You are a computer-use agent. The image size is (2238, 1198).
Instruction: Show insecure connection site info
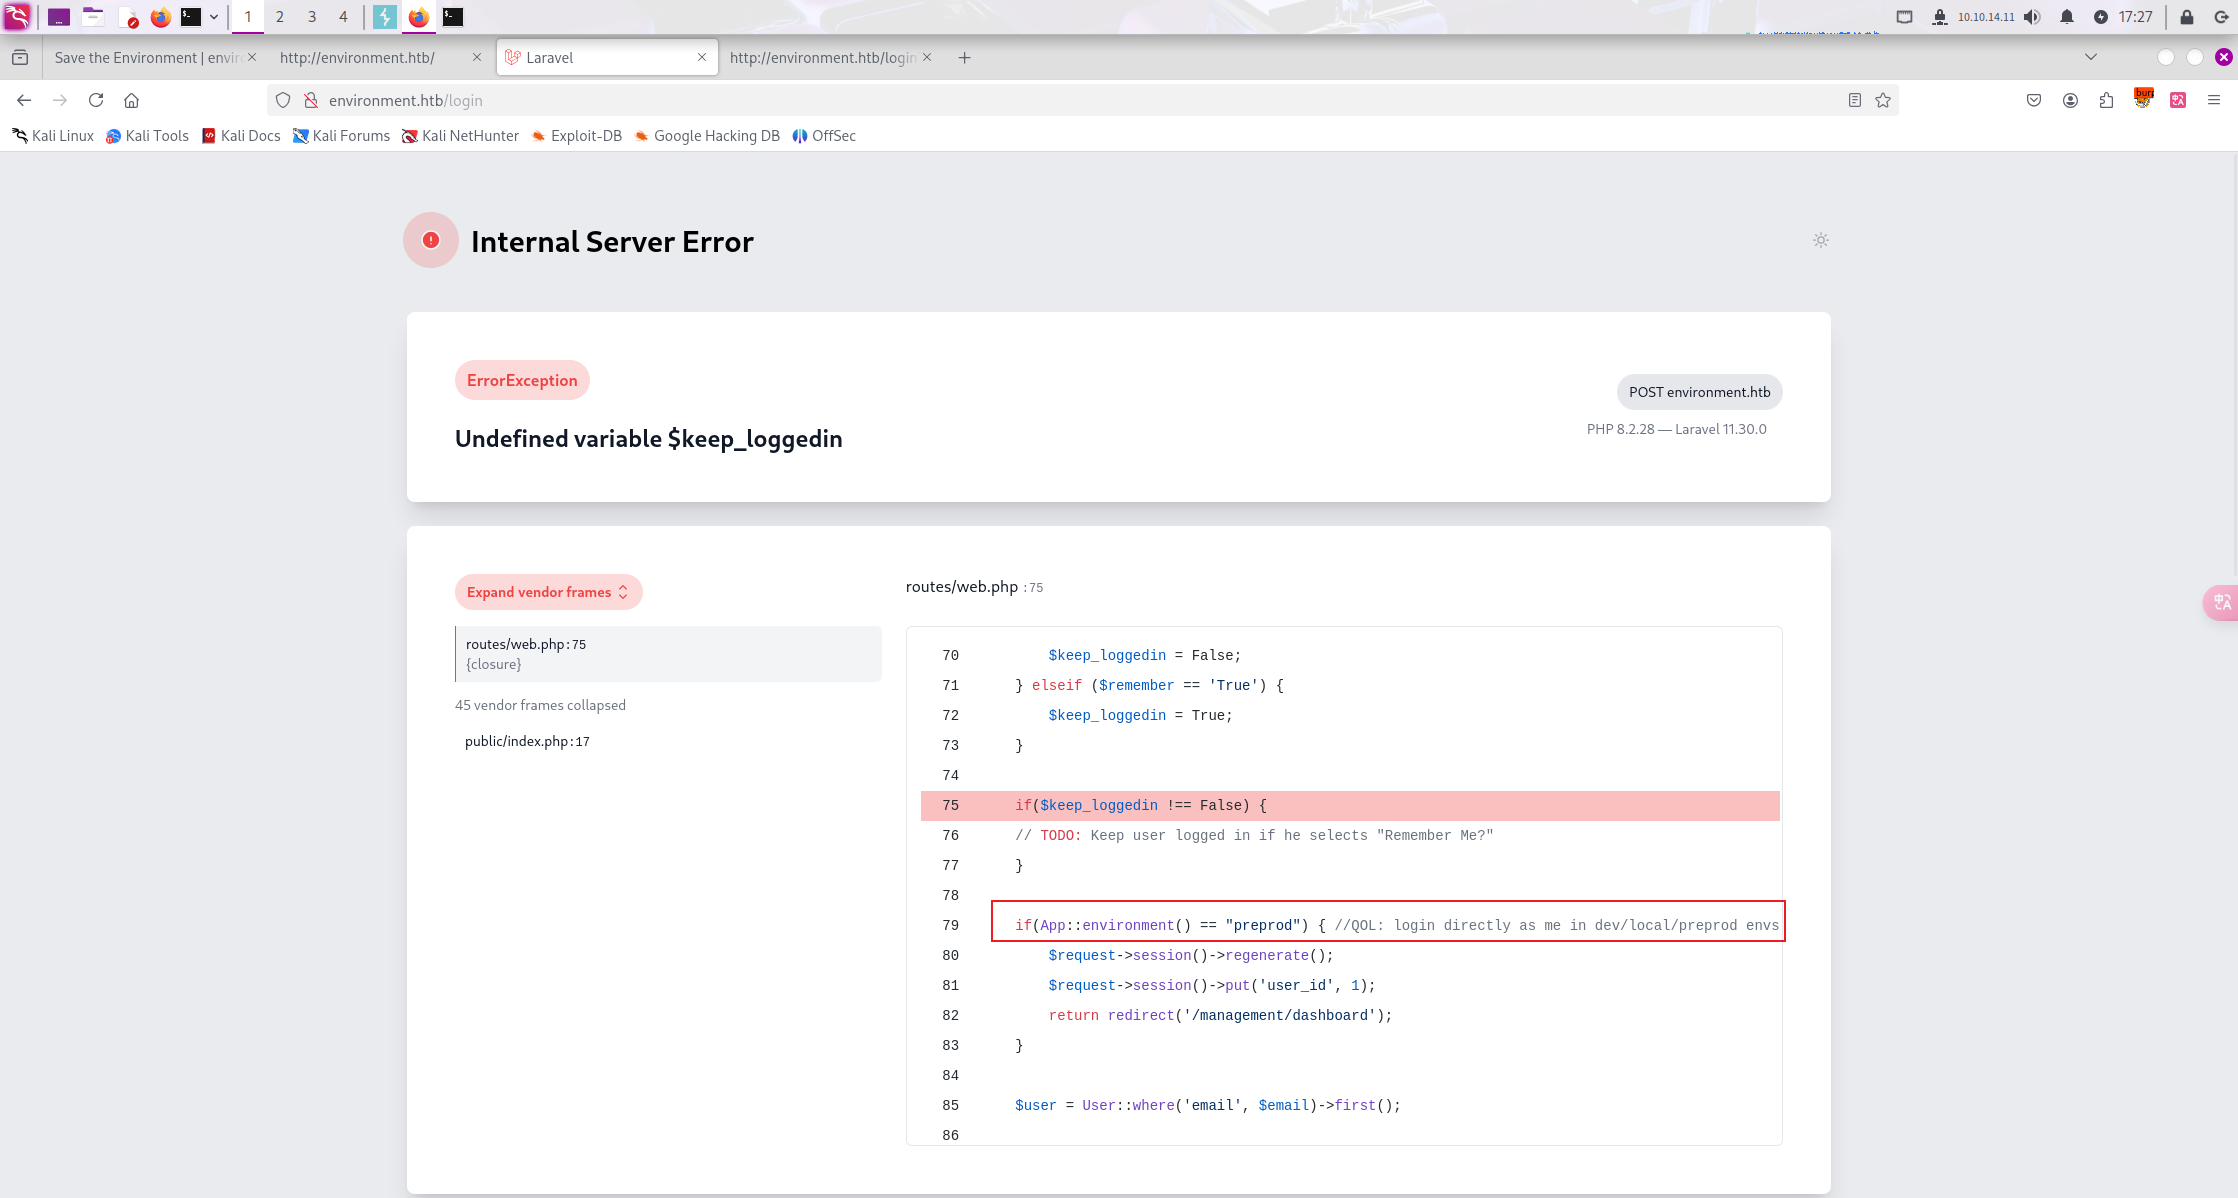(311, 100)
